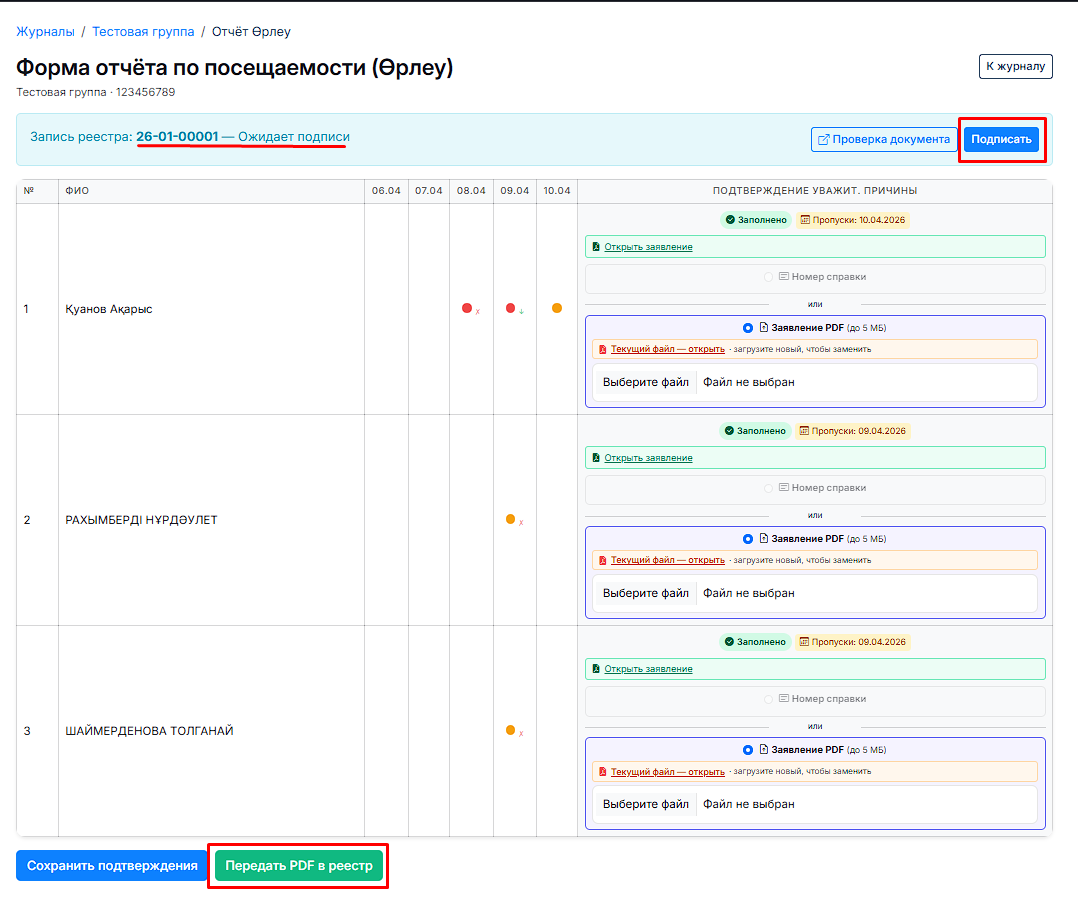Image resolution: width=1078 pixels, height=902 pixels.
Task: Click the green 'Передать PDF в реестр' button
Action: click(x=299, y=866)
